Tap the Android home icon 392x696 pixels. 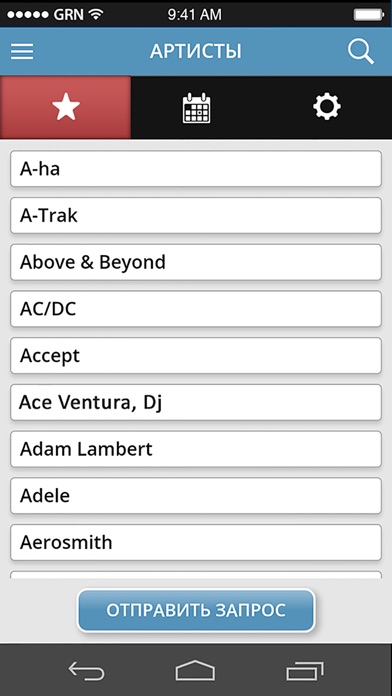tap(195, 670)
